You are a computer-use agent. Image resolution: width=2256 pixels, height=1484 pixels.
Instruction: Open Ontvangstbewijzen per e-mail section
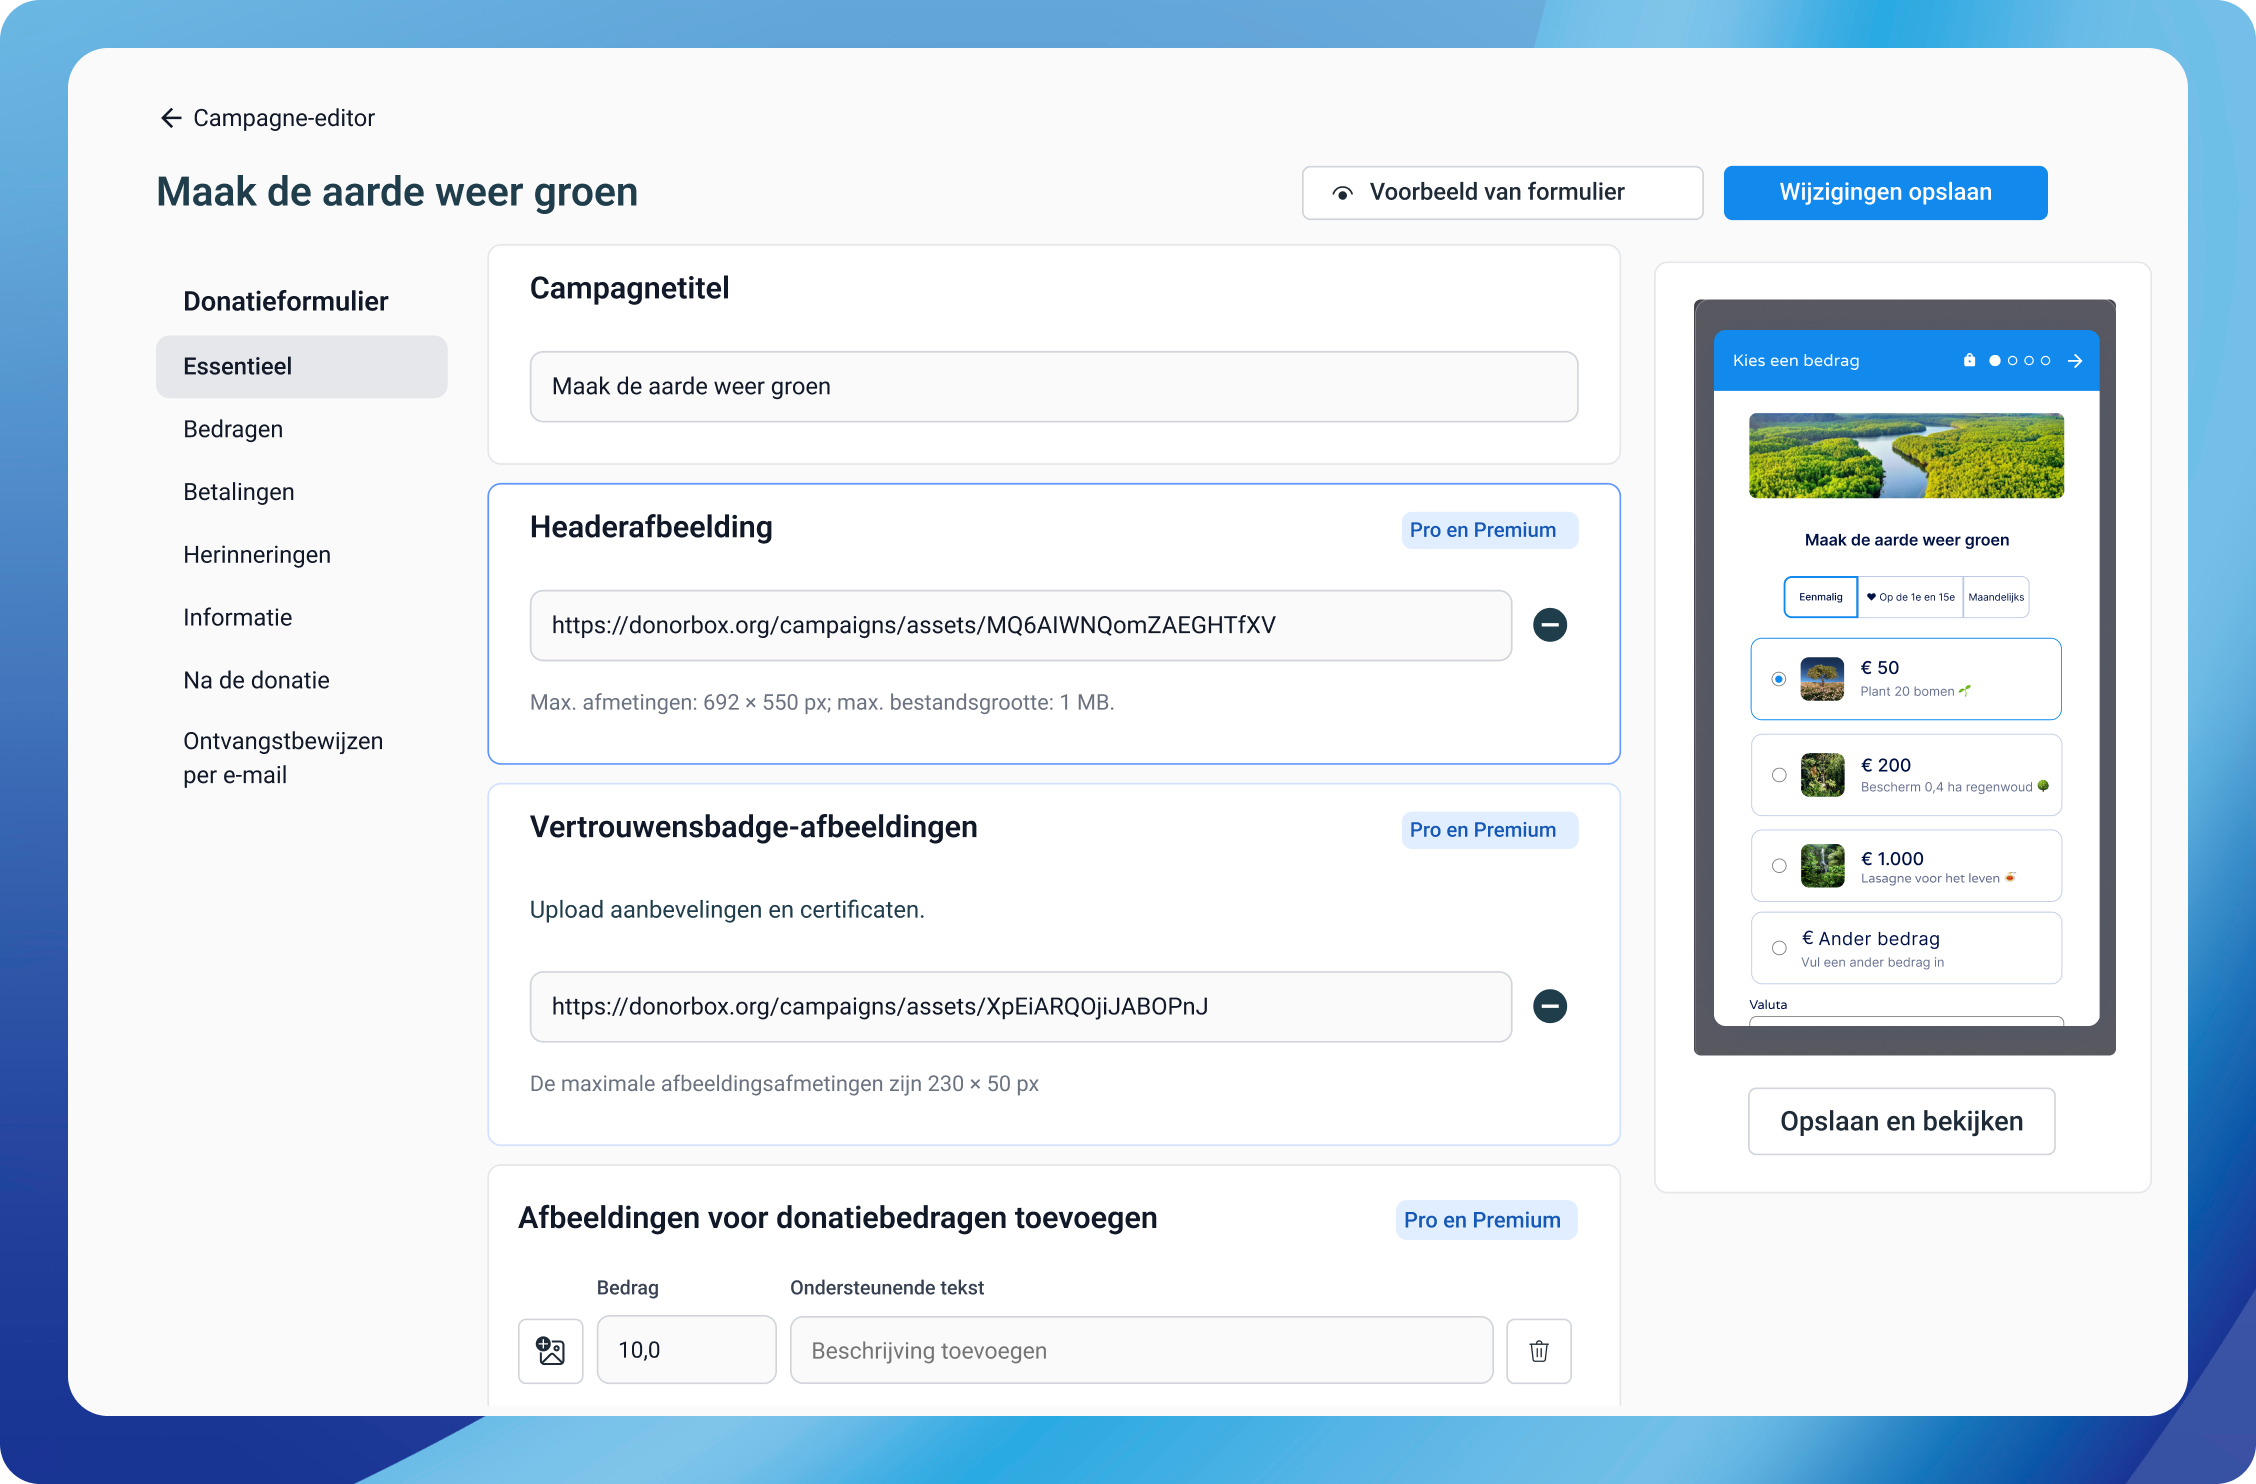283,758
